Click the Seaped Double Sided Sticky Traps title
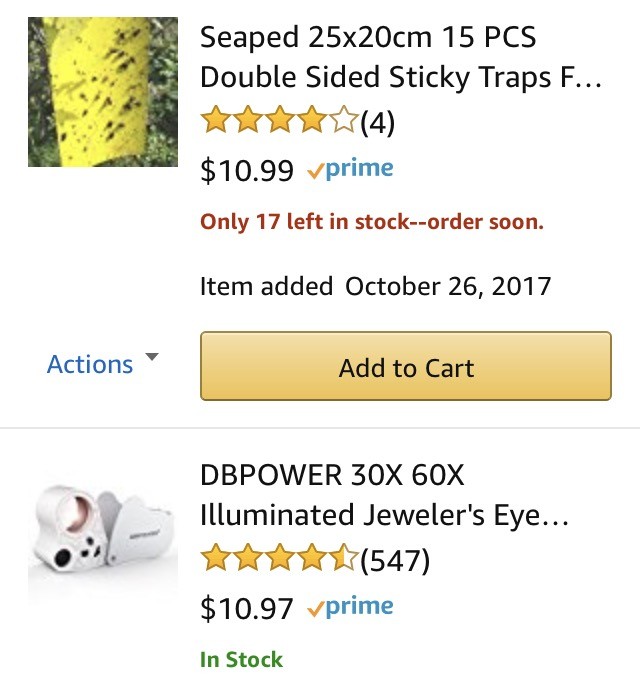This screenshot has width=640, height=698. (401, 57)
